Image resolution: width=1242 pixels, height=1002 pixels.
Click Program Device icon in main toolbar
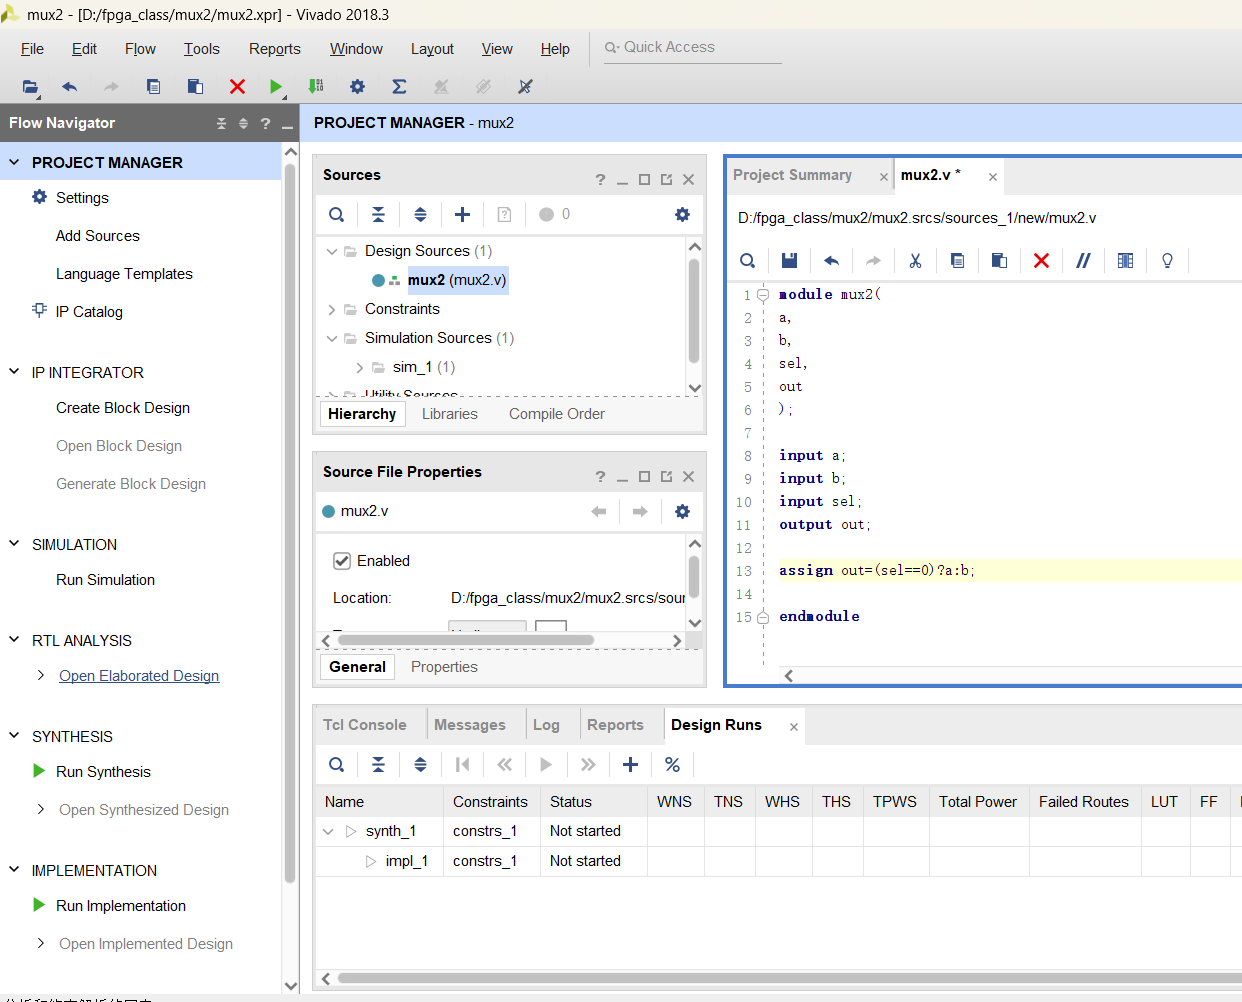click(316, 87)
